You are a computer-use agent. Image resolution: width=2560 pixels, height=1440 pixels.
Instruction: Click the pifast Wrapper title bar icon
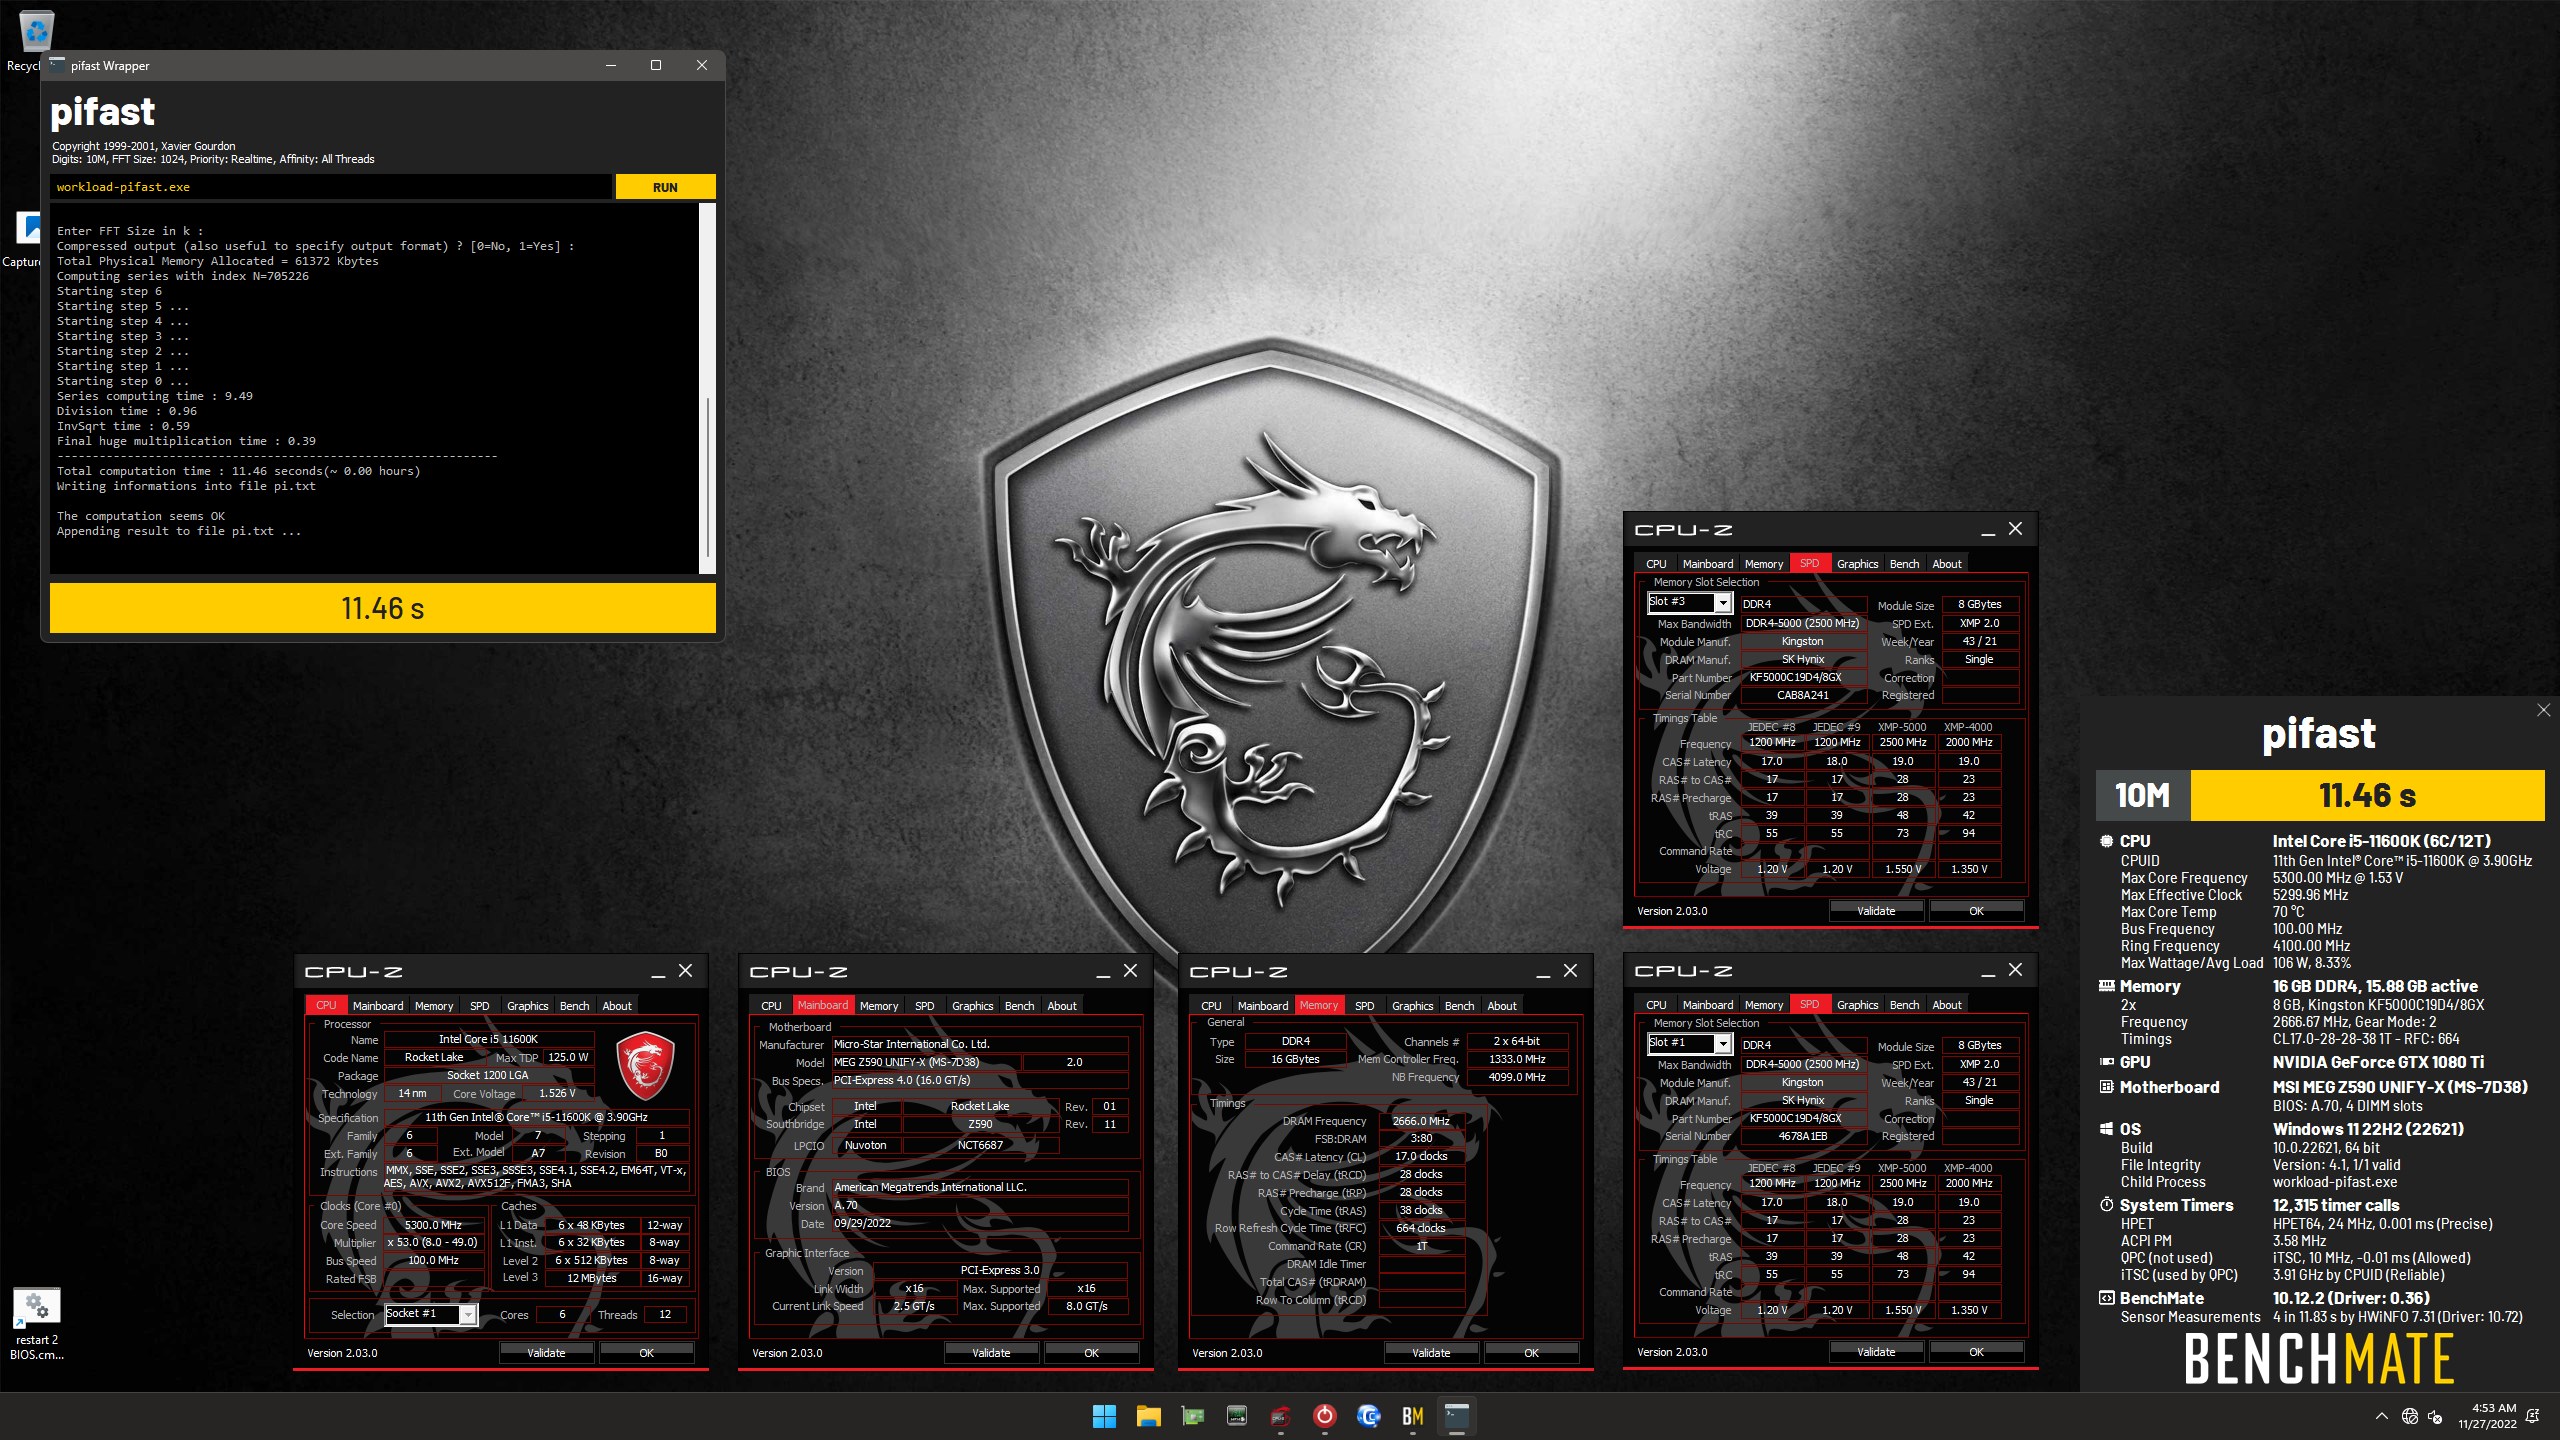tap(57, 65)
